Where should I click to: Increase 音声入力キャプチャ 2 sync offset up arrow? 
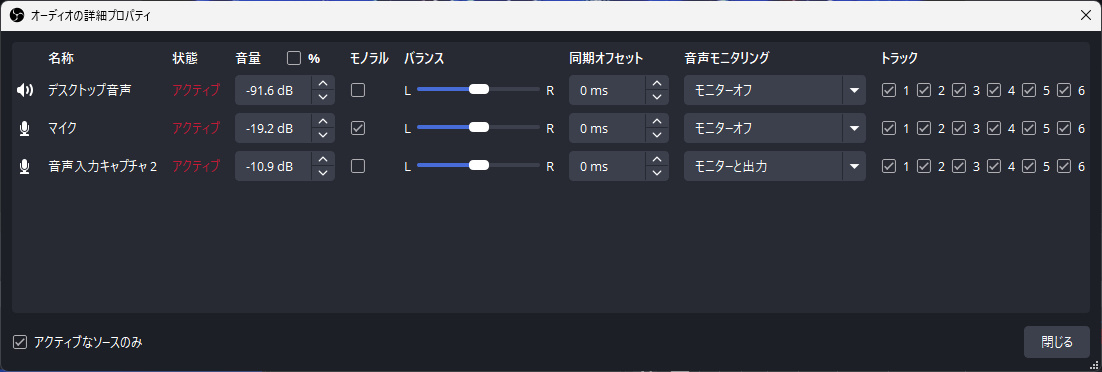pos(656,160)
